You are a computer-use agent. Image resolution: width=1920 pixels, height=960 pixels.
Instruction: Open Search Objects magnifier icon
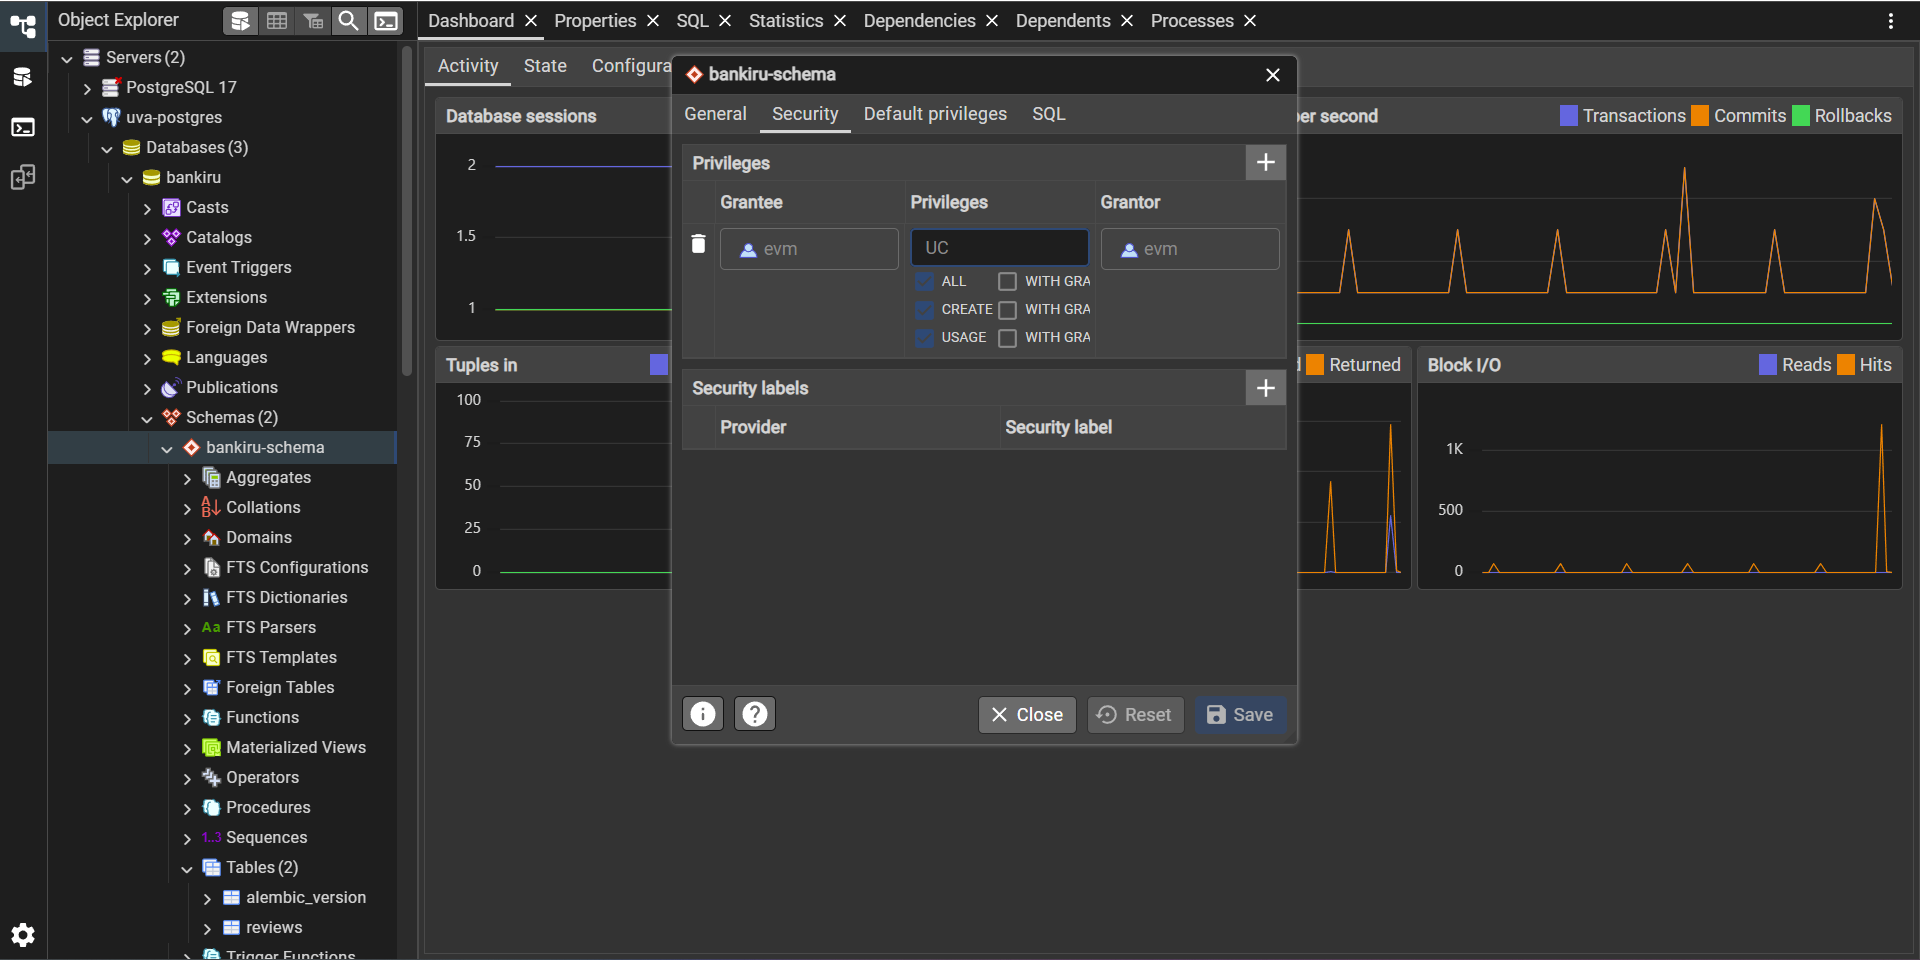(x=348, y=20)
